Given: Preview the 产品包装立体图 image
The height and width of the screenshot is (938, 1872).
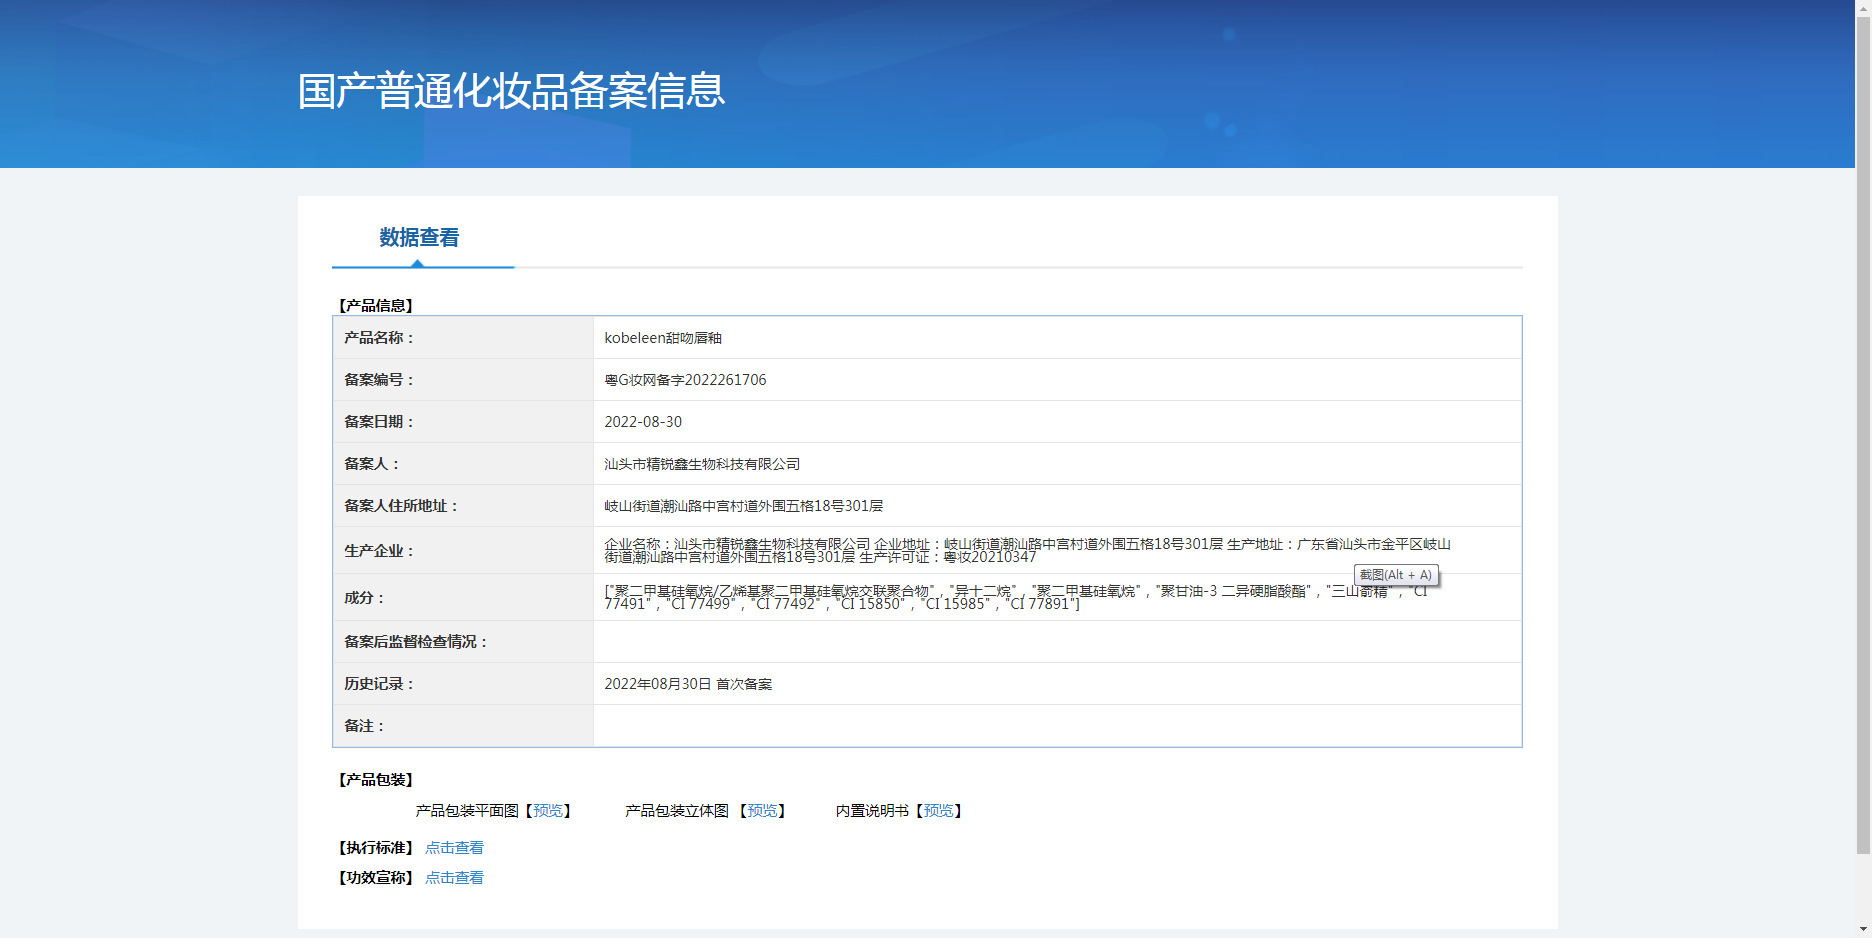Looking at the screenshot, I should (762, 811).
